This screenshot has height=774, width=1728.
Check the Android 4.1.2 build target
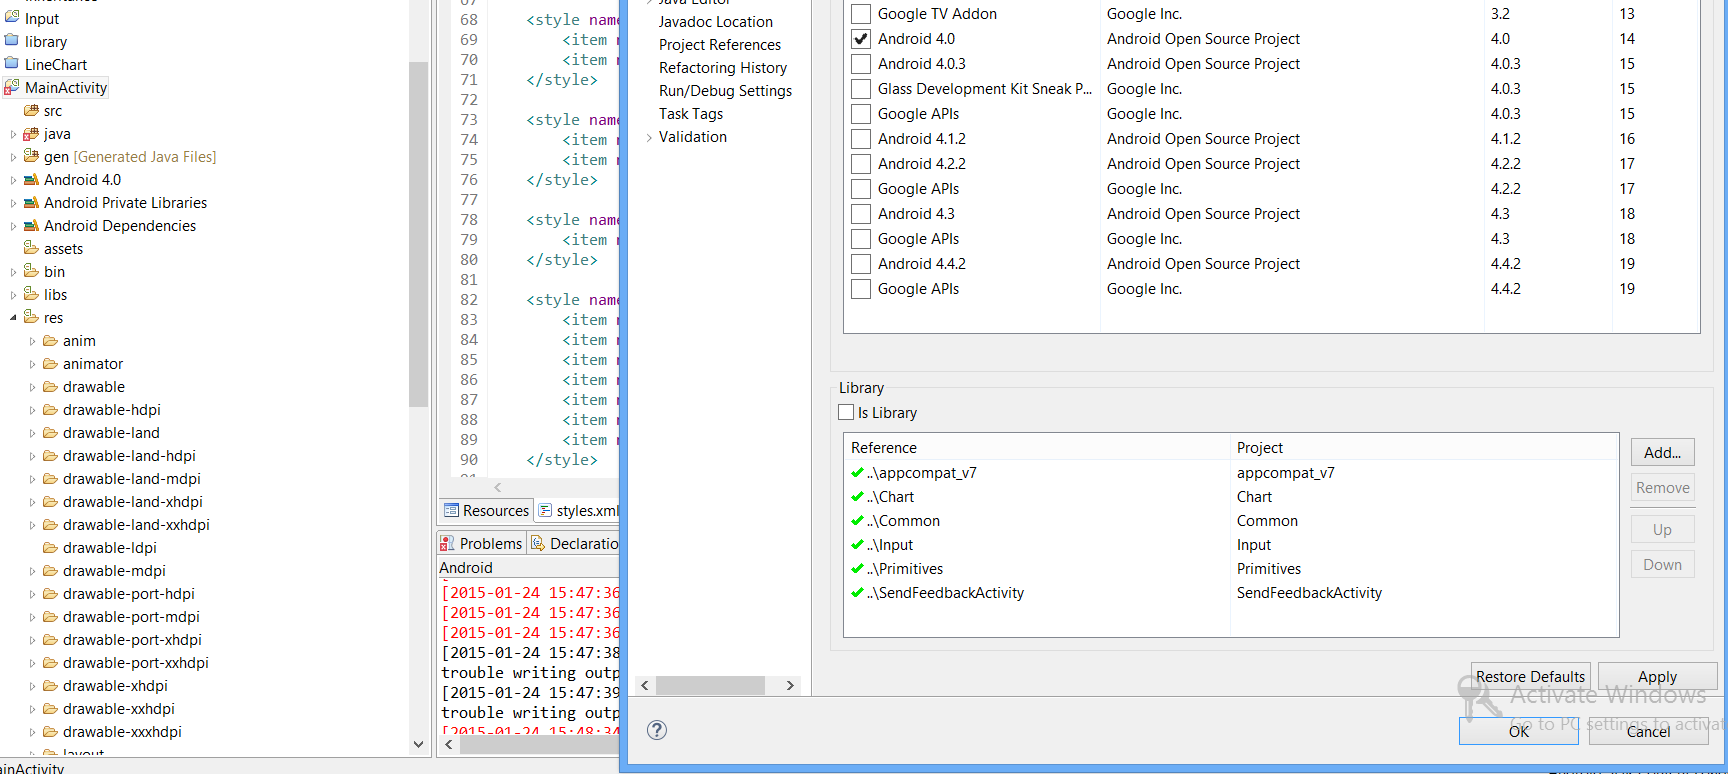coord(860,139)
